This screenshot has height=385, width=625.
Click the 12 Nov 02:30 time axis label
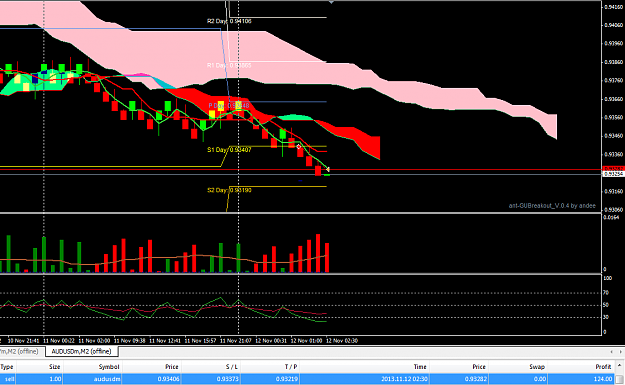(x=342, y=341)
